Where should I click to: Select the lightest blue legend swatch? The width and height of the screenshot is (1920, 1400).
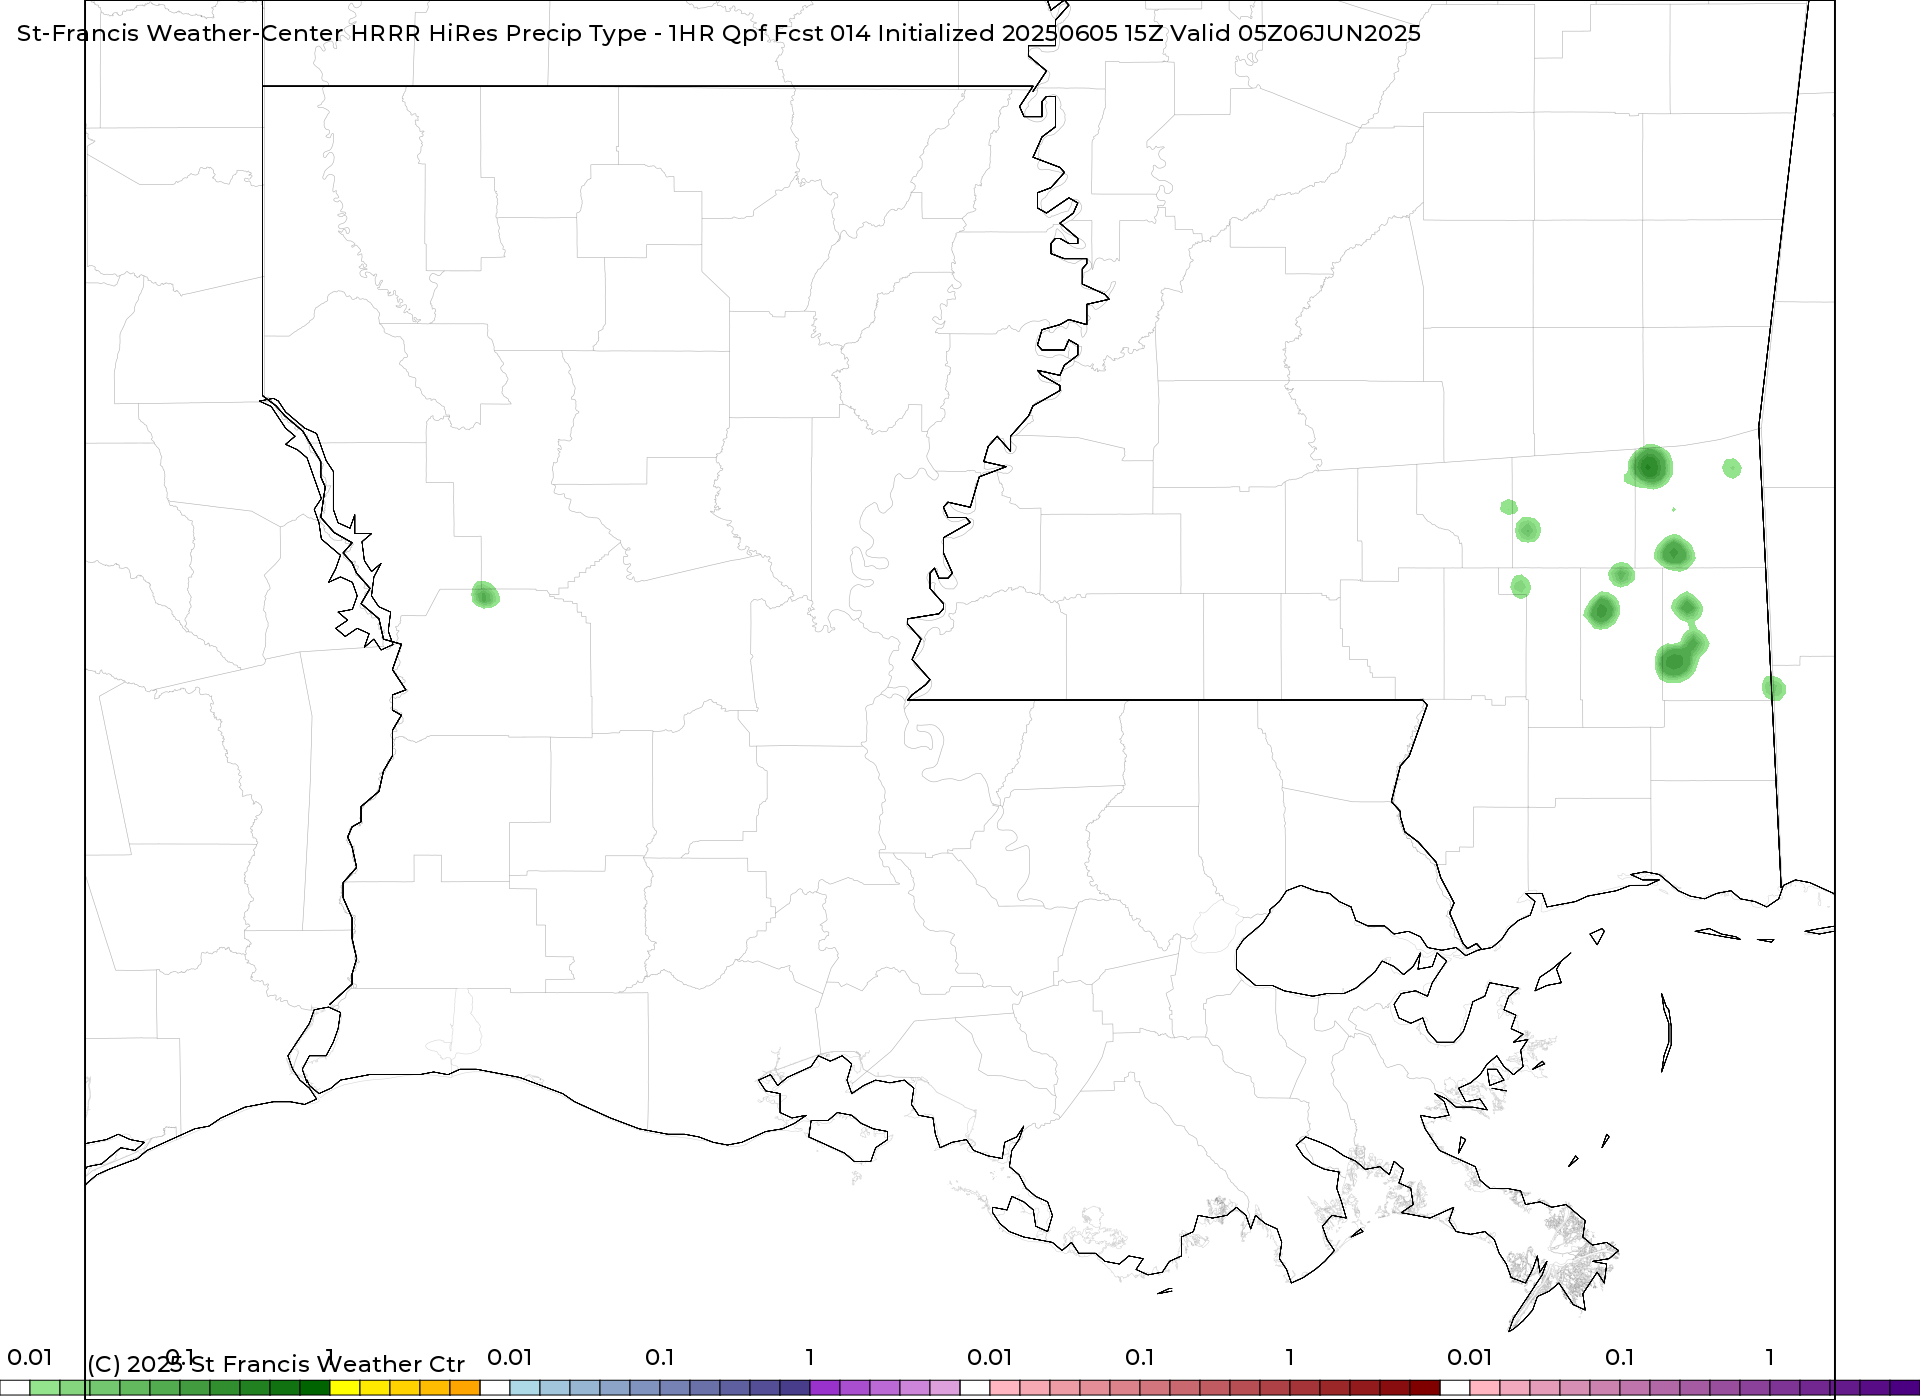[x=525, y=1388]
